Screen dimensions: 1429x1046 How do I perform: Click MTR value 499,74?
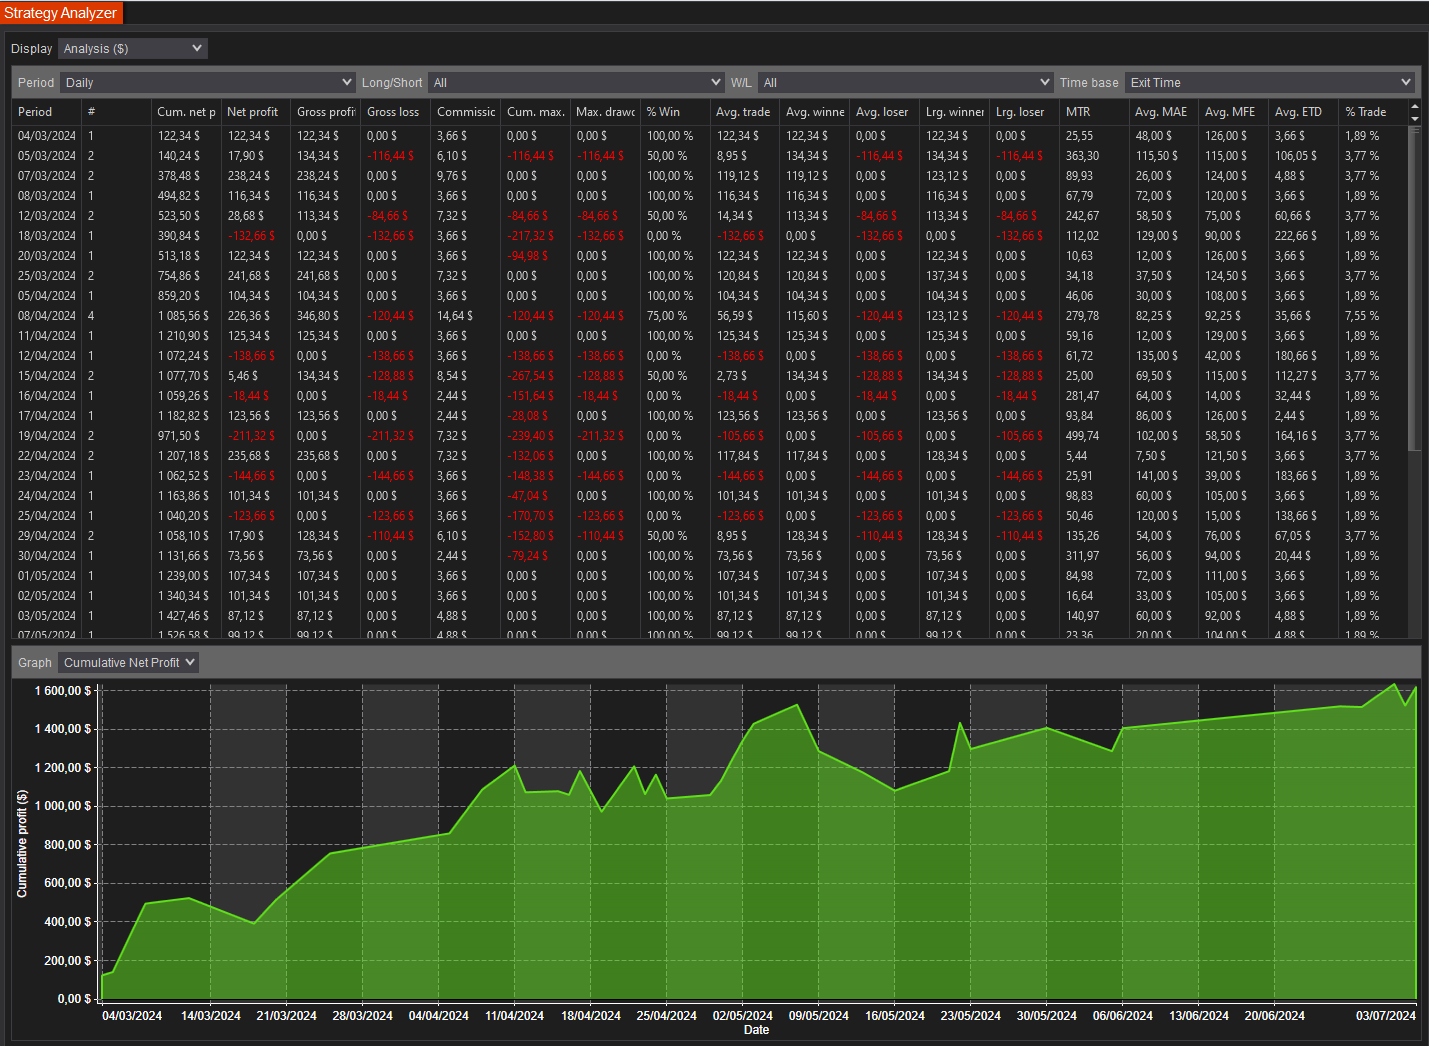click(1083, 436)
